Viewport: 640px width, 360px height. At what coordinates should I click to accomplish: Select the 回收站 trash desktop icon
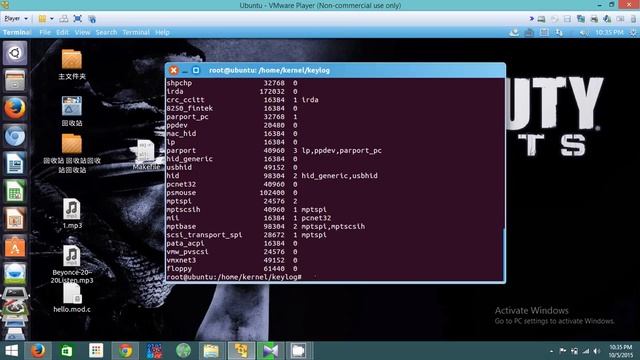pos(72,111)
